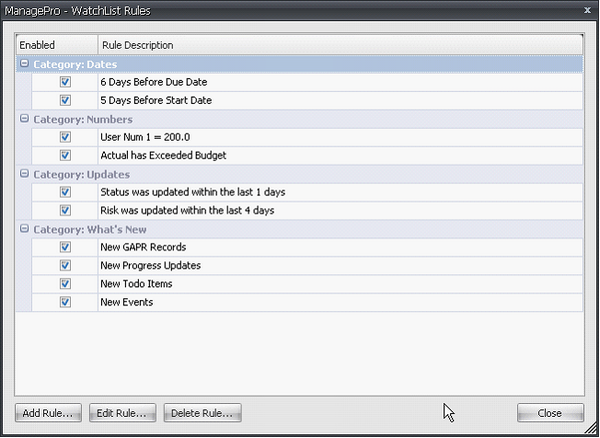600x438 pixels.
Task: Toggle the 5 Days Before Start Date checkbox
Action: click(65, 100)
